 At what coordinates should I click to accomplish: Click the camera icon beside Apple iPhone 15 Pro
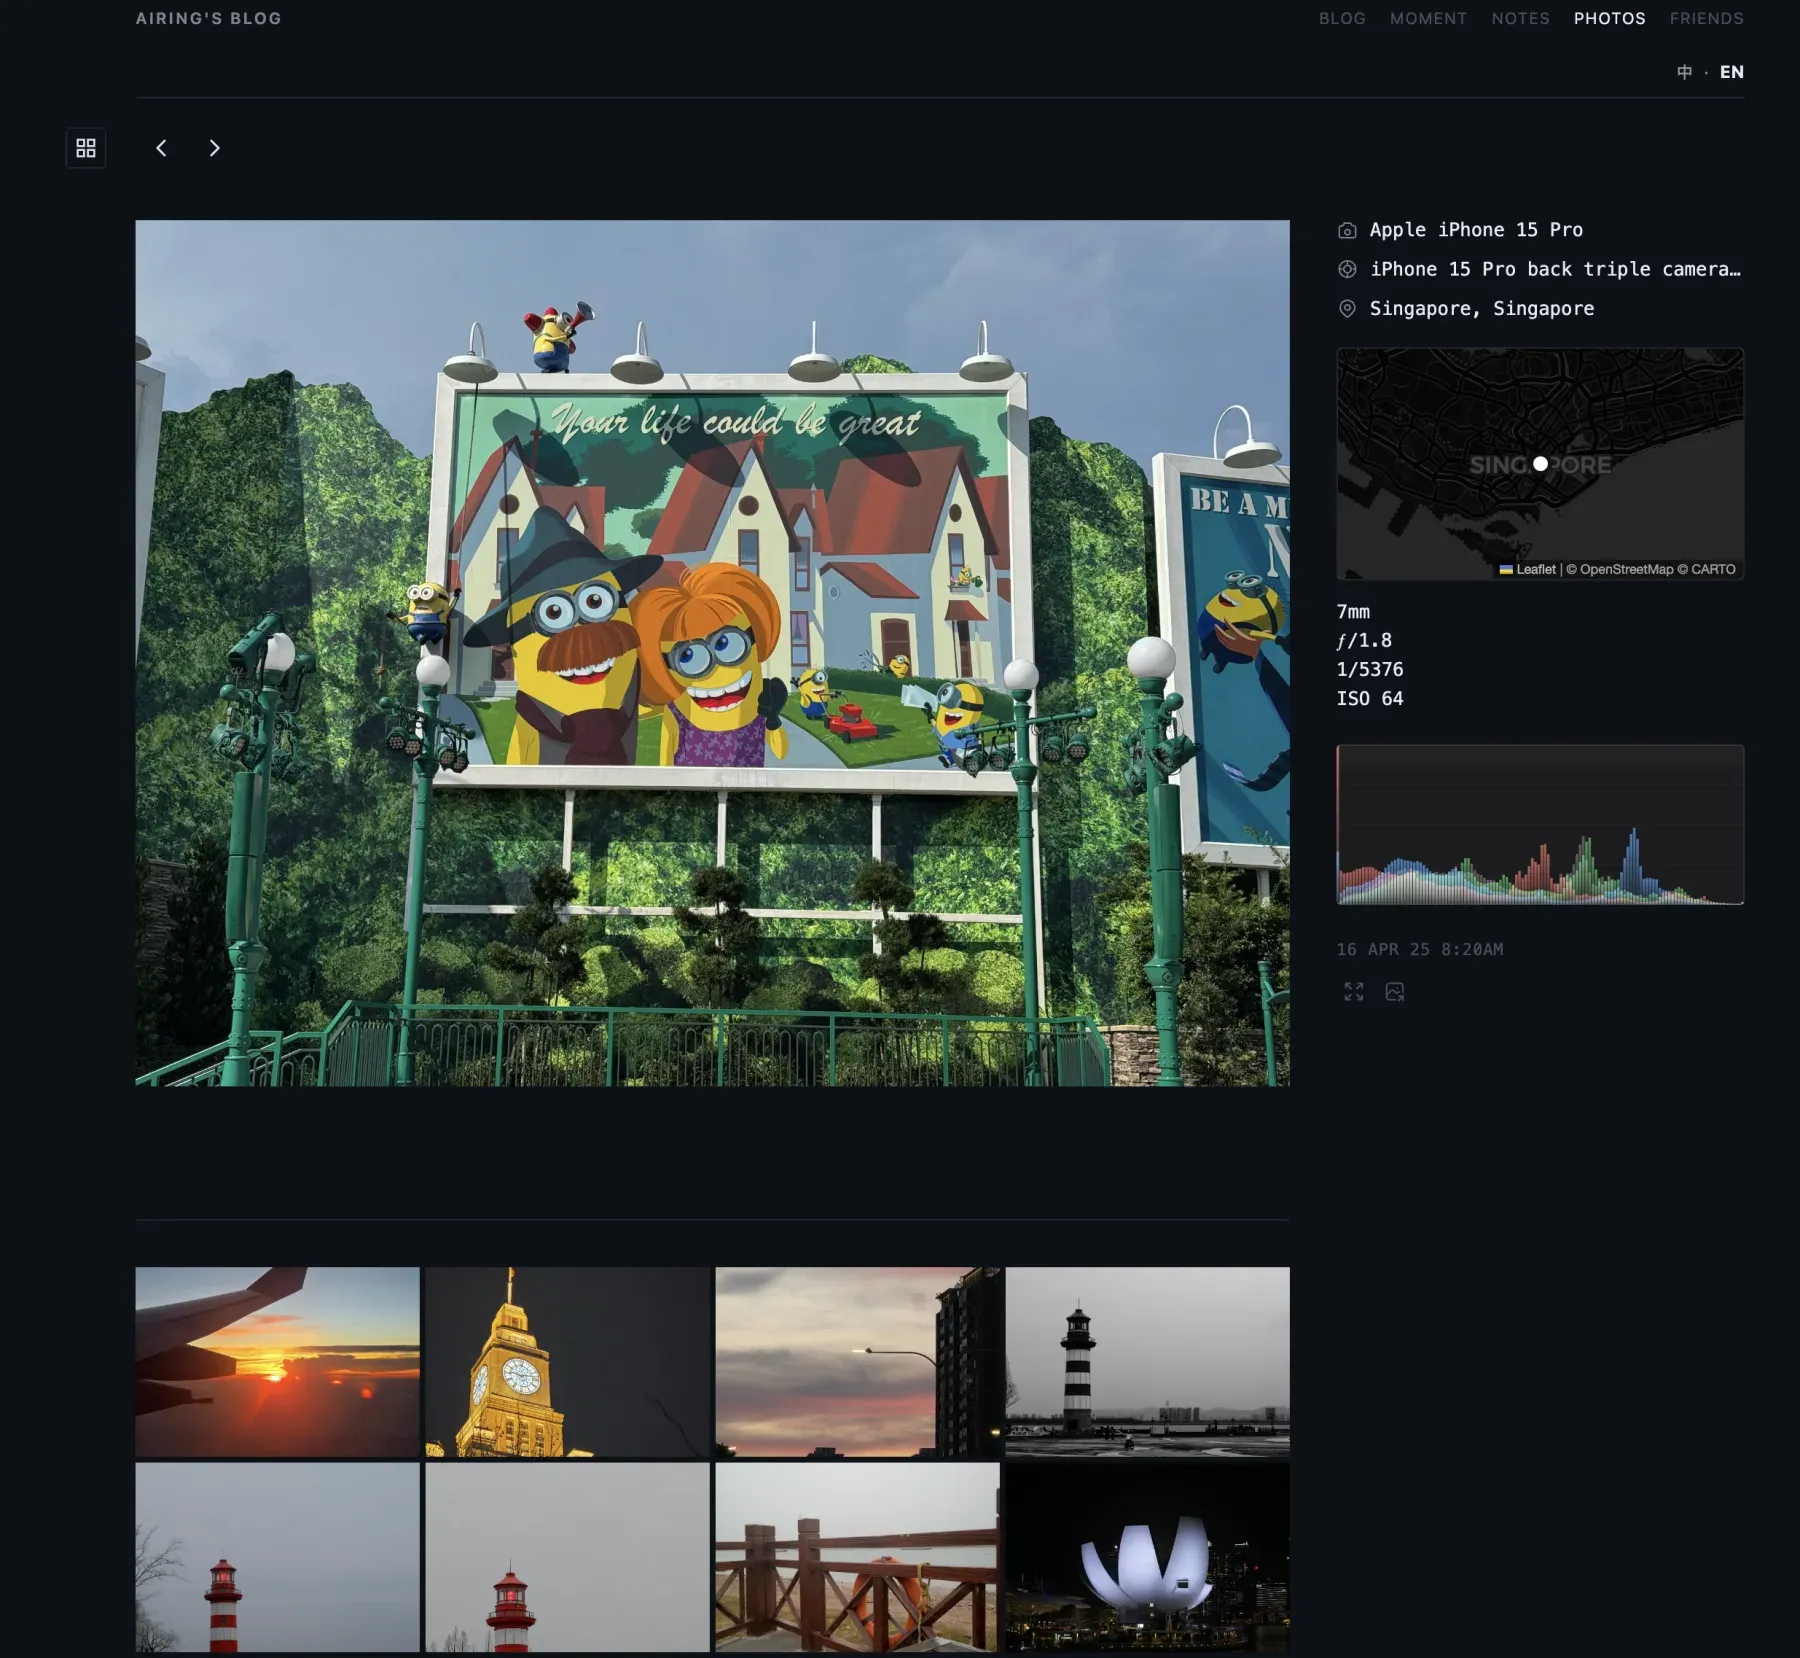(1347, 230)
